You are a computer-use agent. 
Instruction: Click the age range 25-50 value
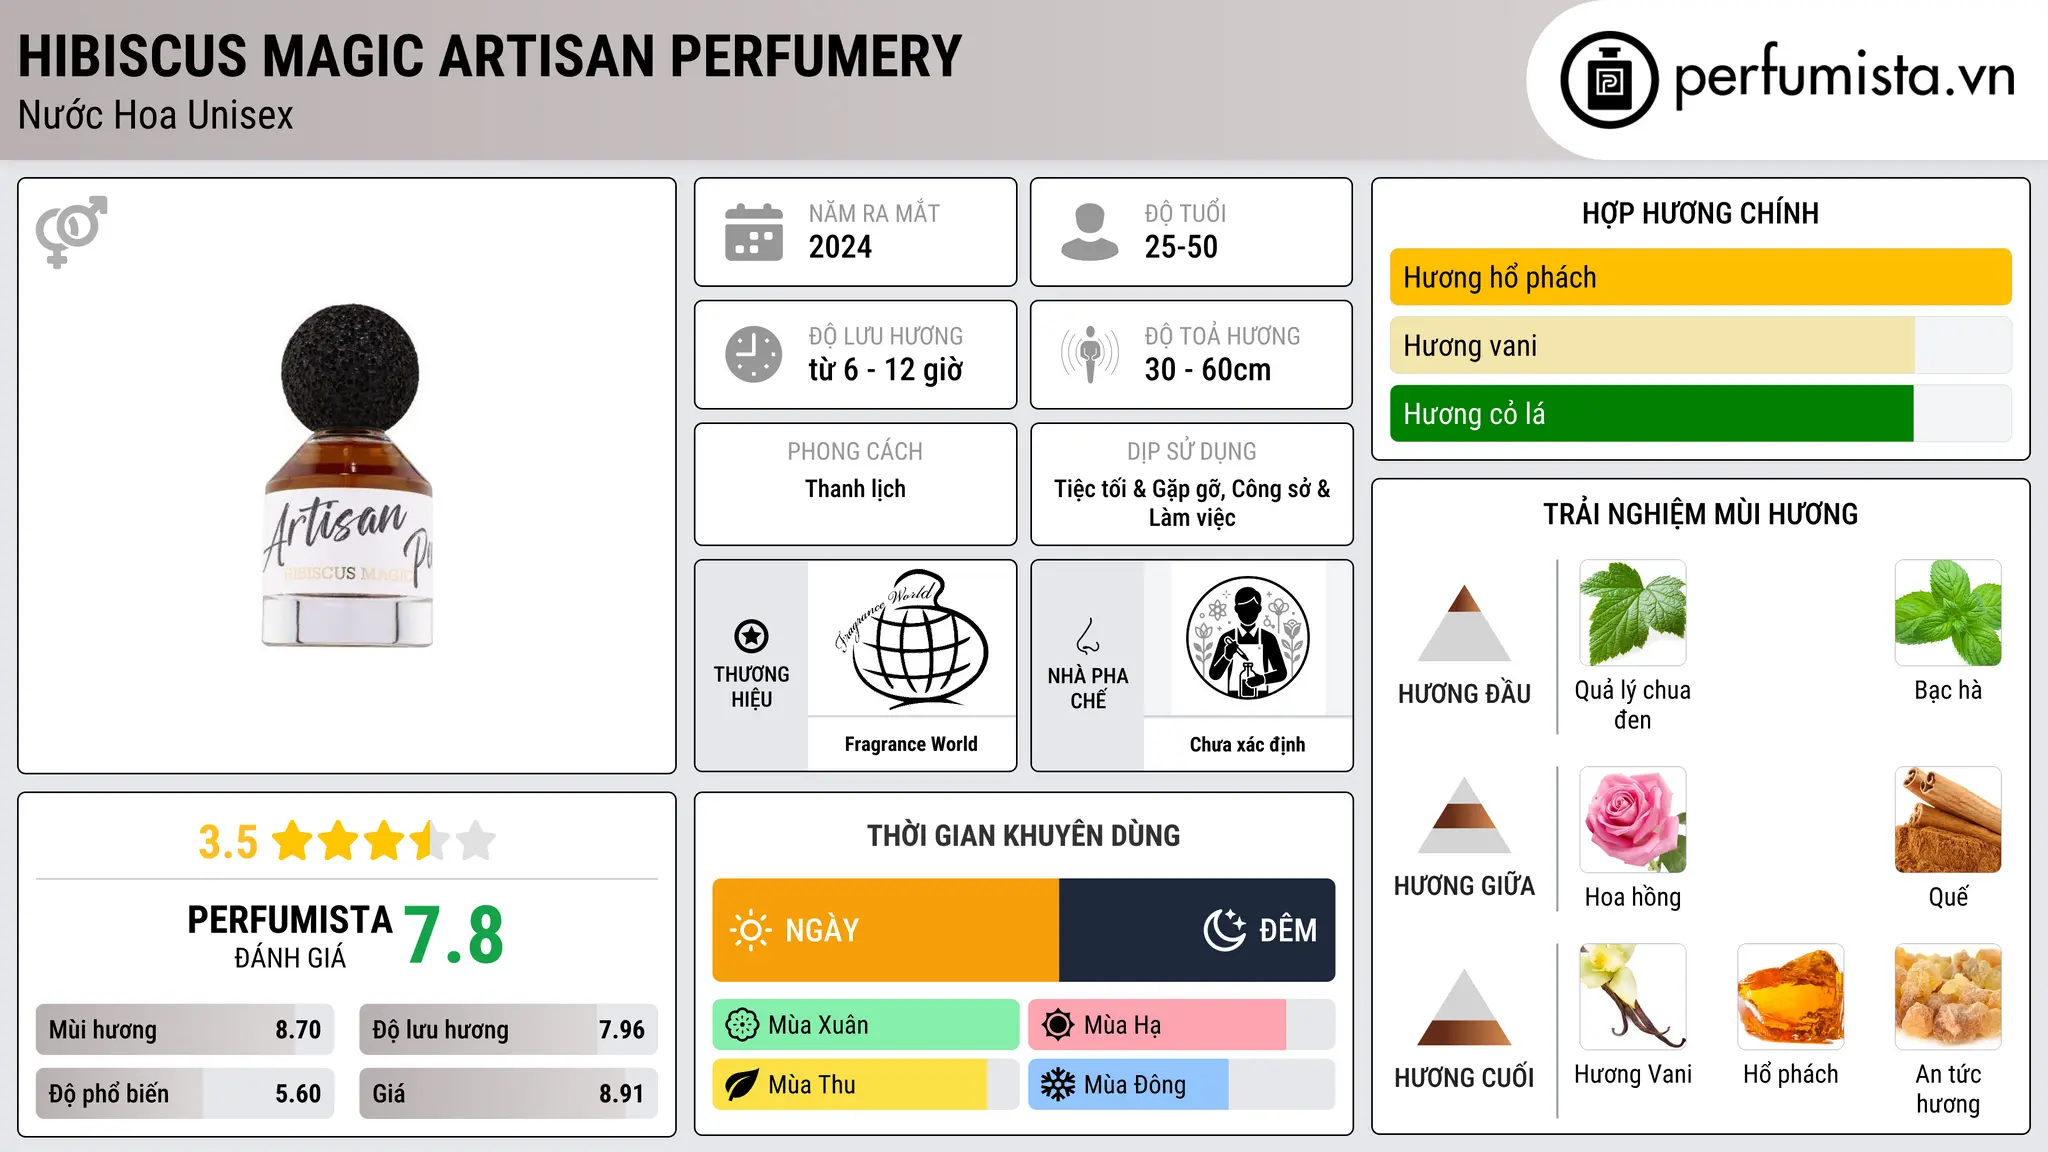click(x=1181, y=247)
